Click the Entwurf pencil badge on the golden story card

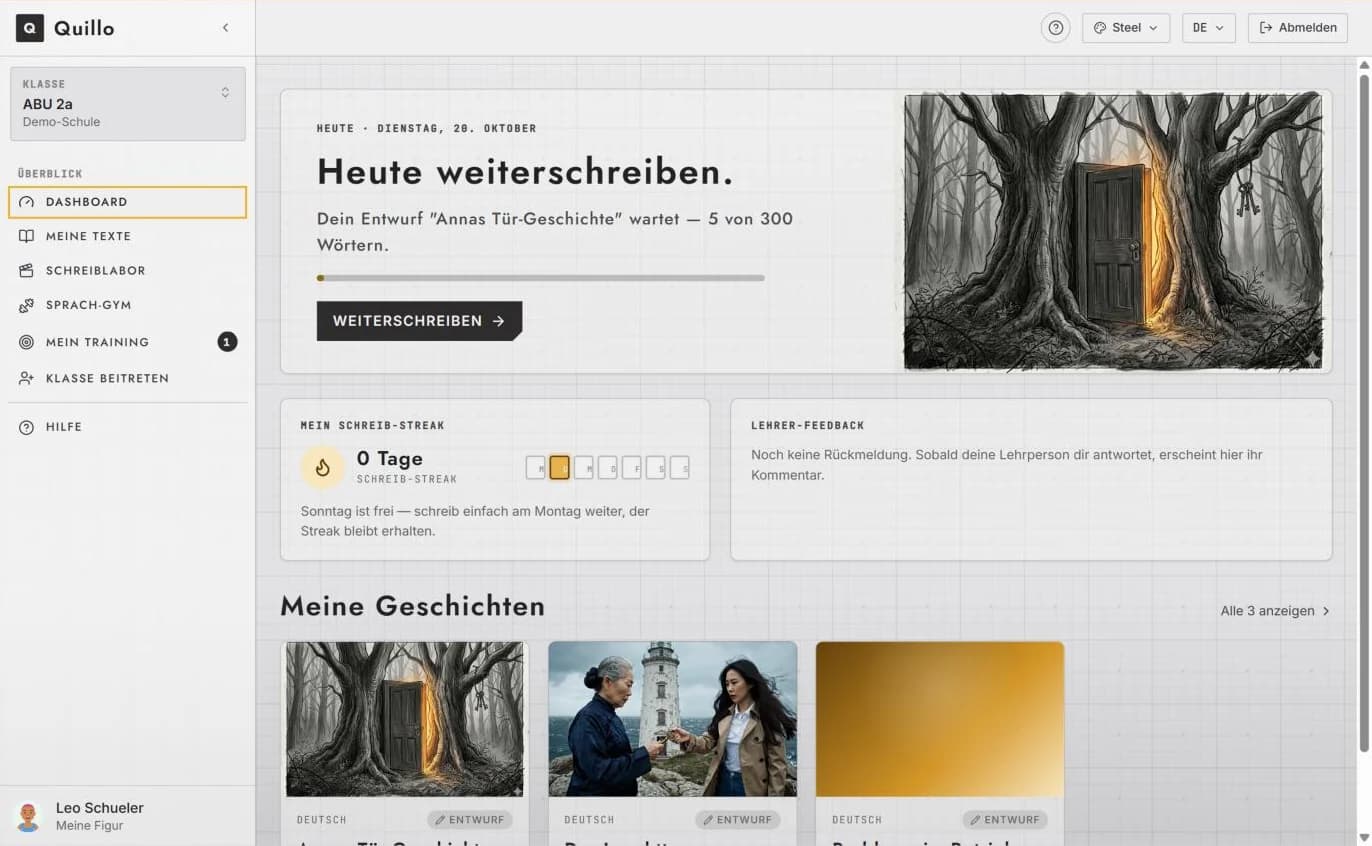(1005, 820)
